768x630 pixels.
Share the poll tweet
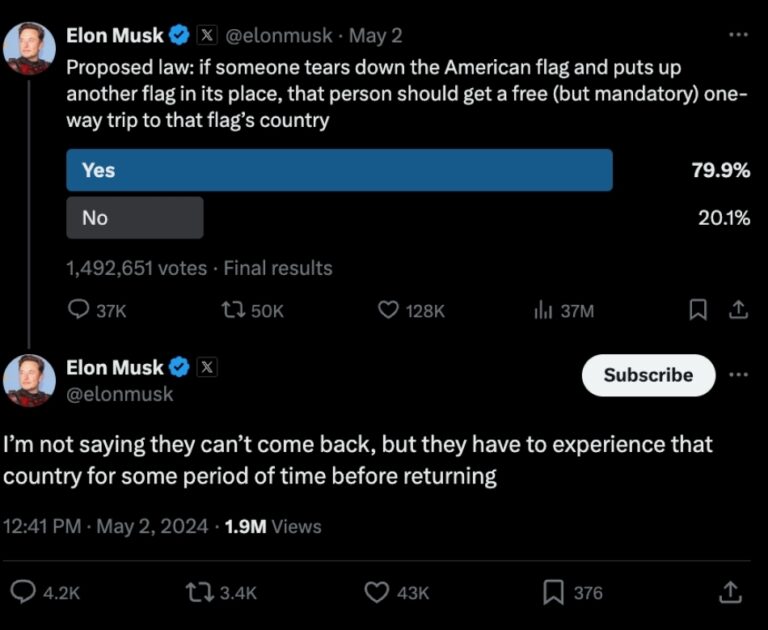739,311
